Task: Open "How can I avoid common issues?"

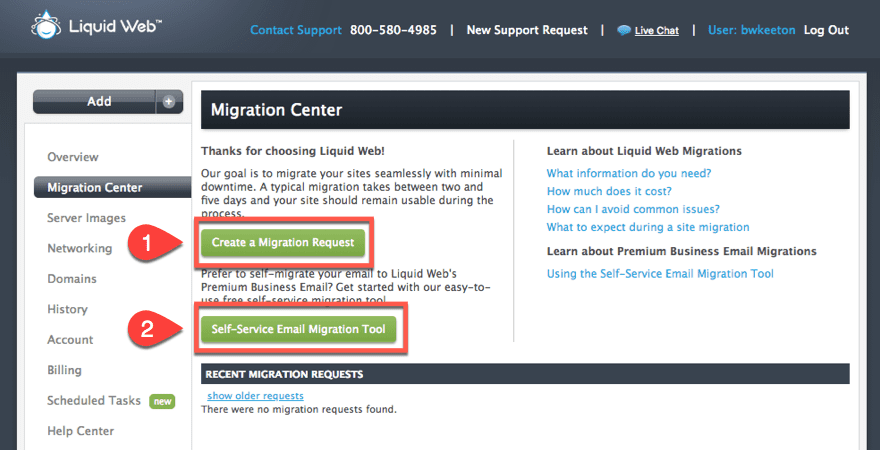Action: point(633,209)
